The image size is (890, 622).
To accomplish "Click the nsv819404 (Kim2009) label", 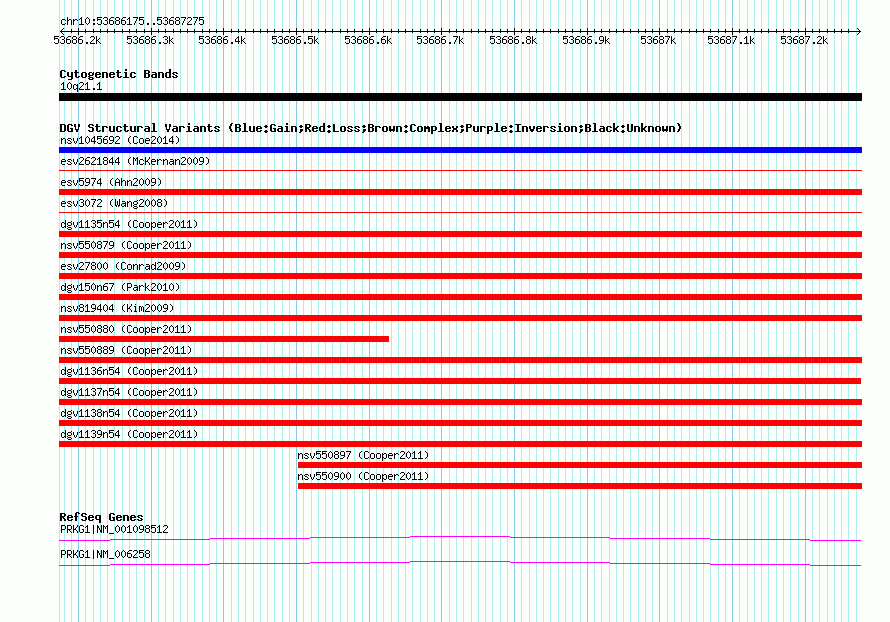I will (117, 308).
